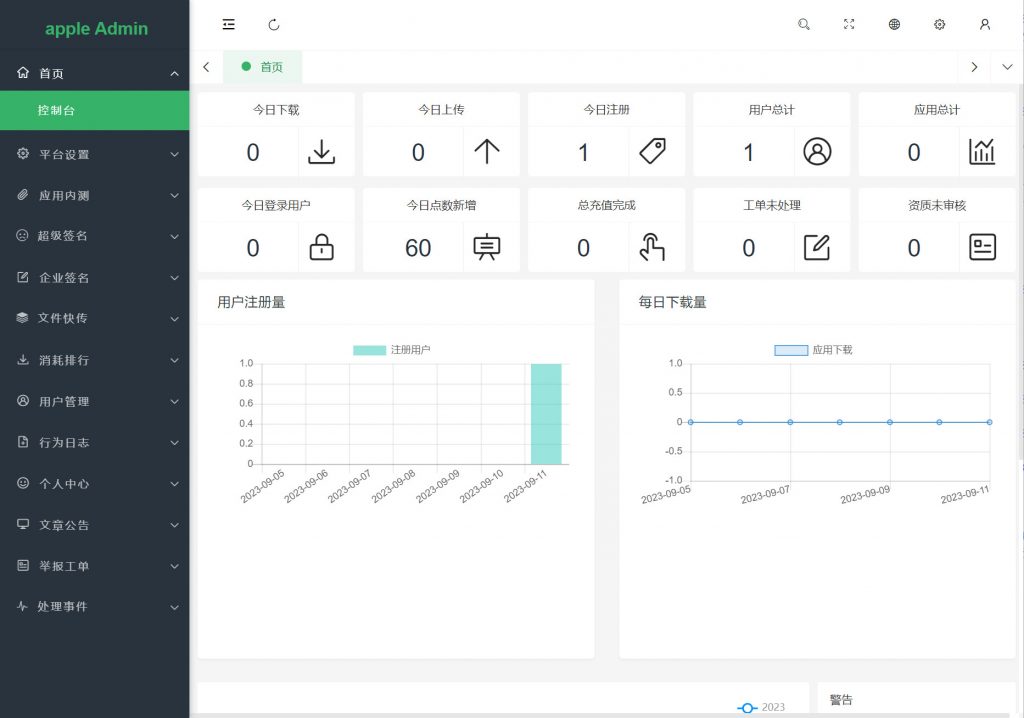Expand the 用户管理 sidebar menu

pyautogui.click(x=94, y=401)
